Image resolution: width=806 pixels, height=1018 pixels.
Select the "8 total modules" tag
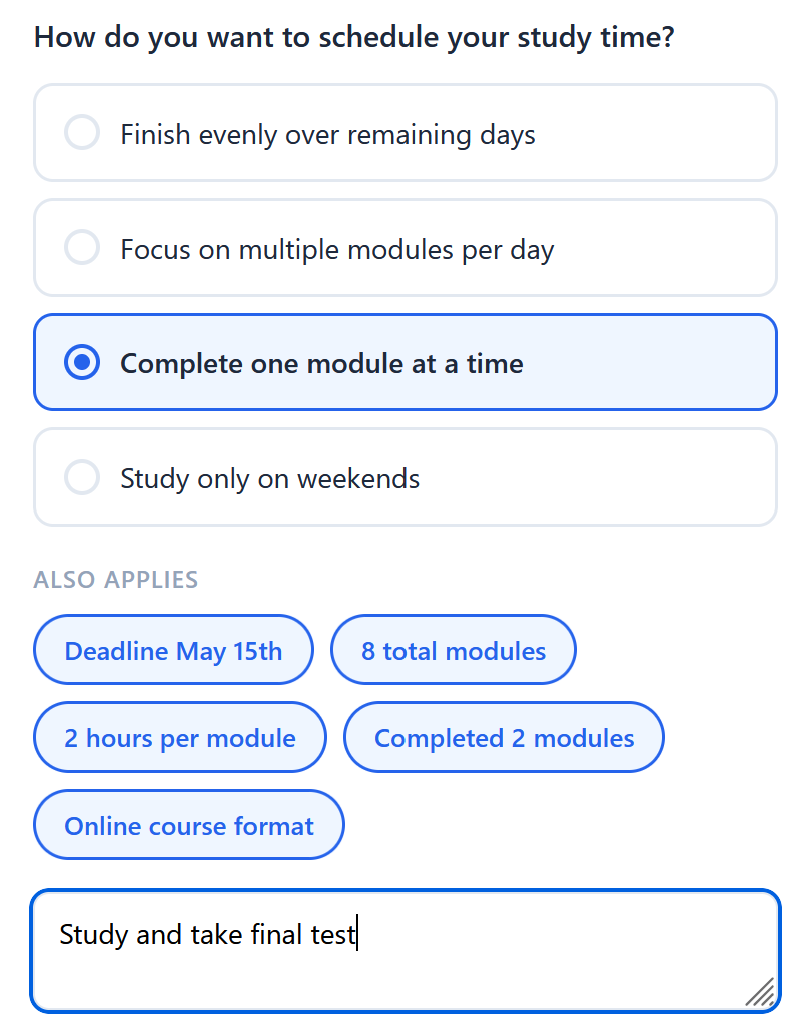click(x=452, y=650)
